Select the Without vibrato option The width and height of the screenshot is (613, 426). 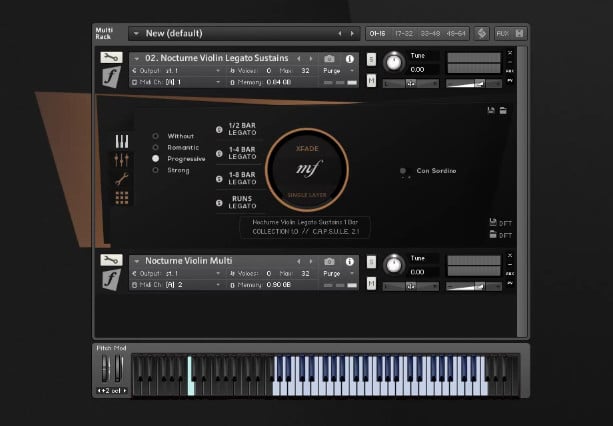point(156,136)
